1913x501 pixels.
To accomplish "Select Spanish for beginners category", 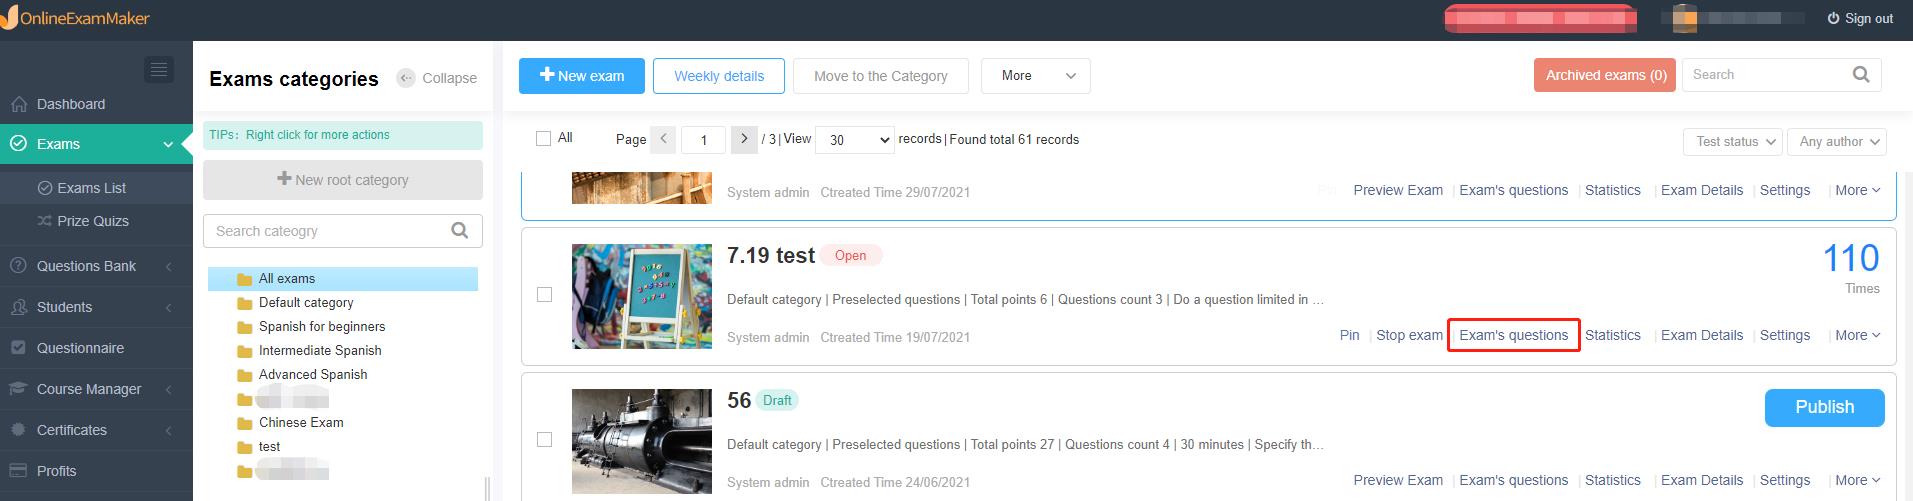I will [x=322, y=327].
